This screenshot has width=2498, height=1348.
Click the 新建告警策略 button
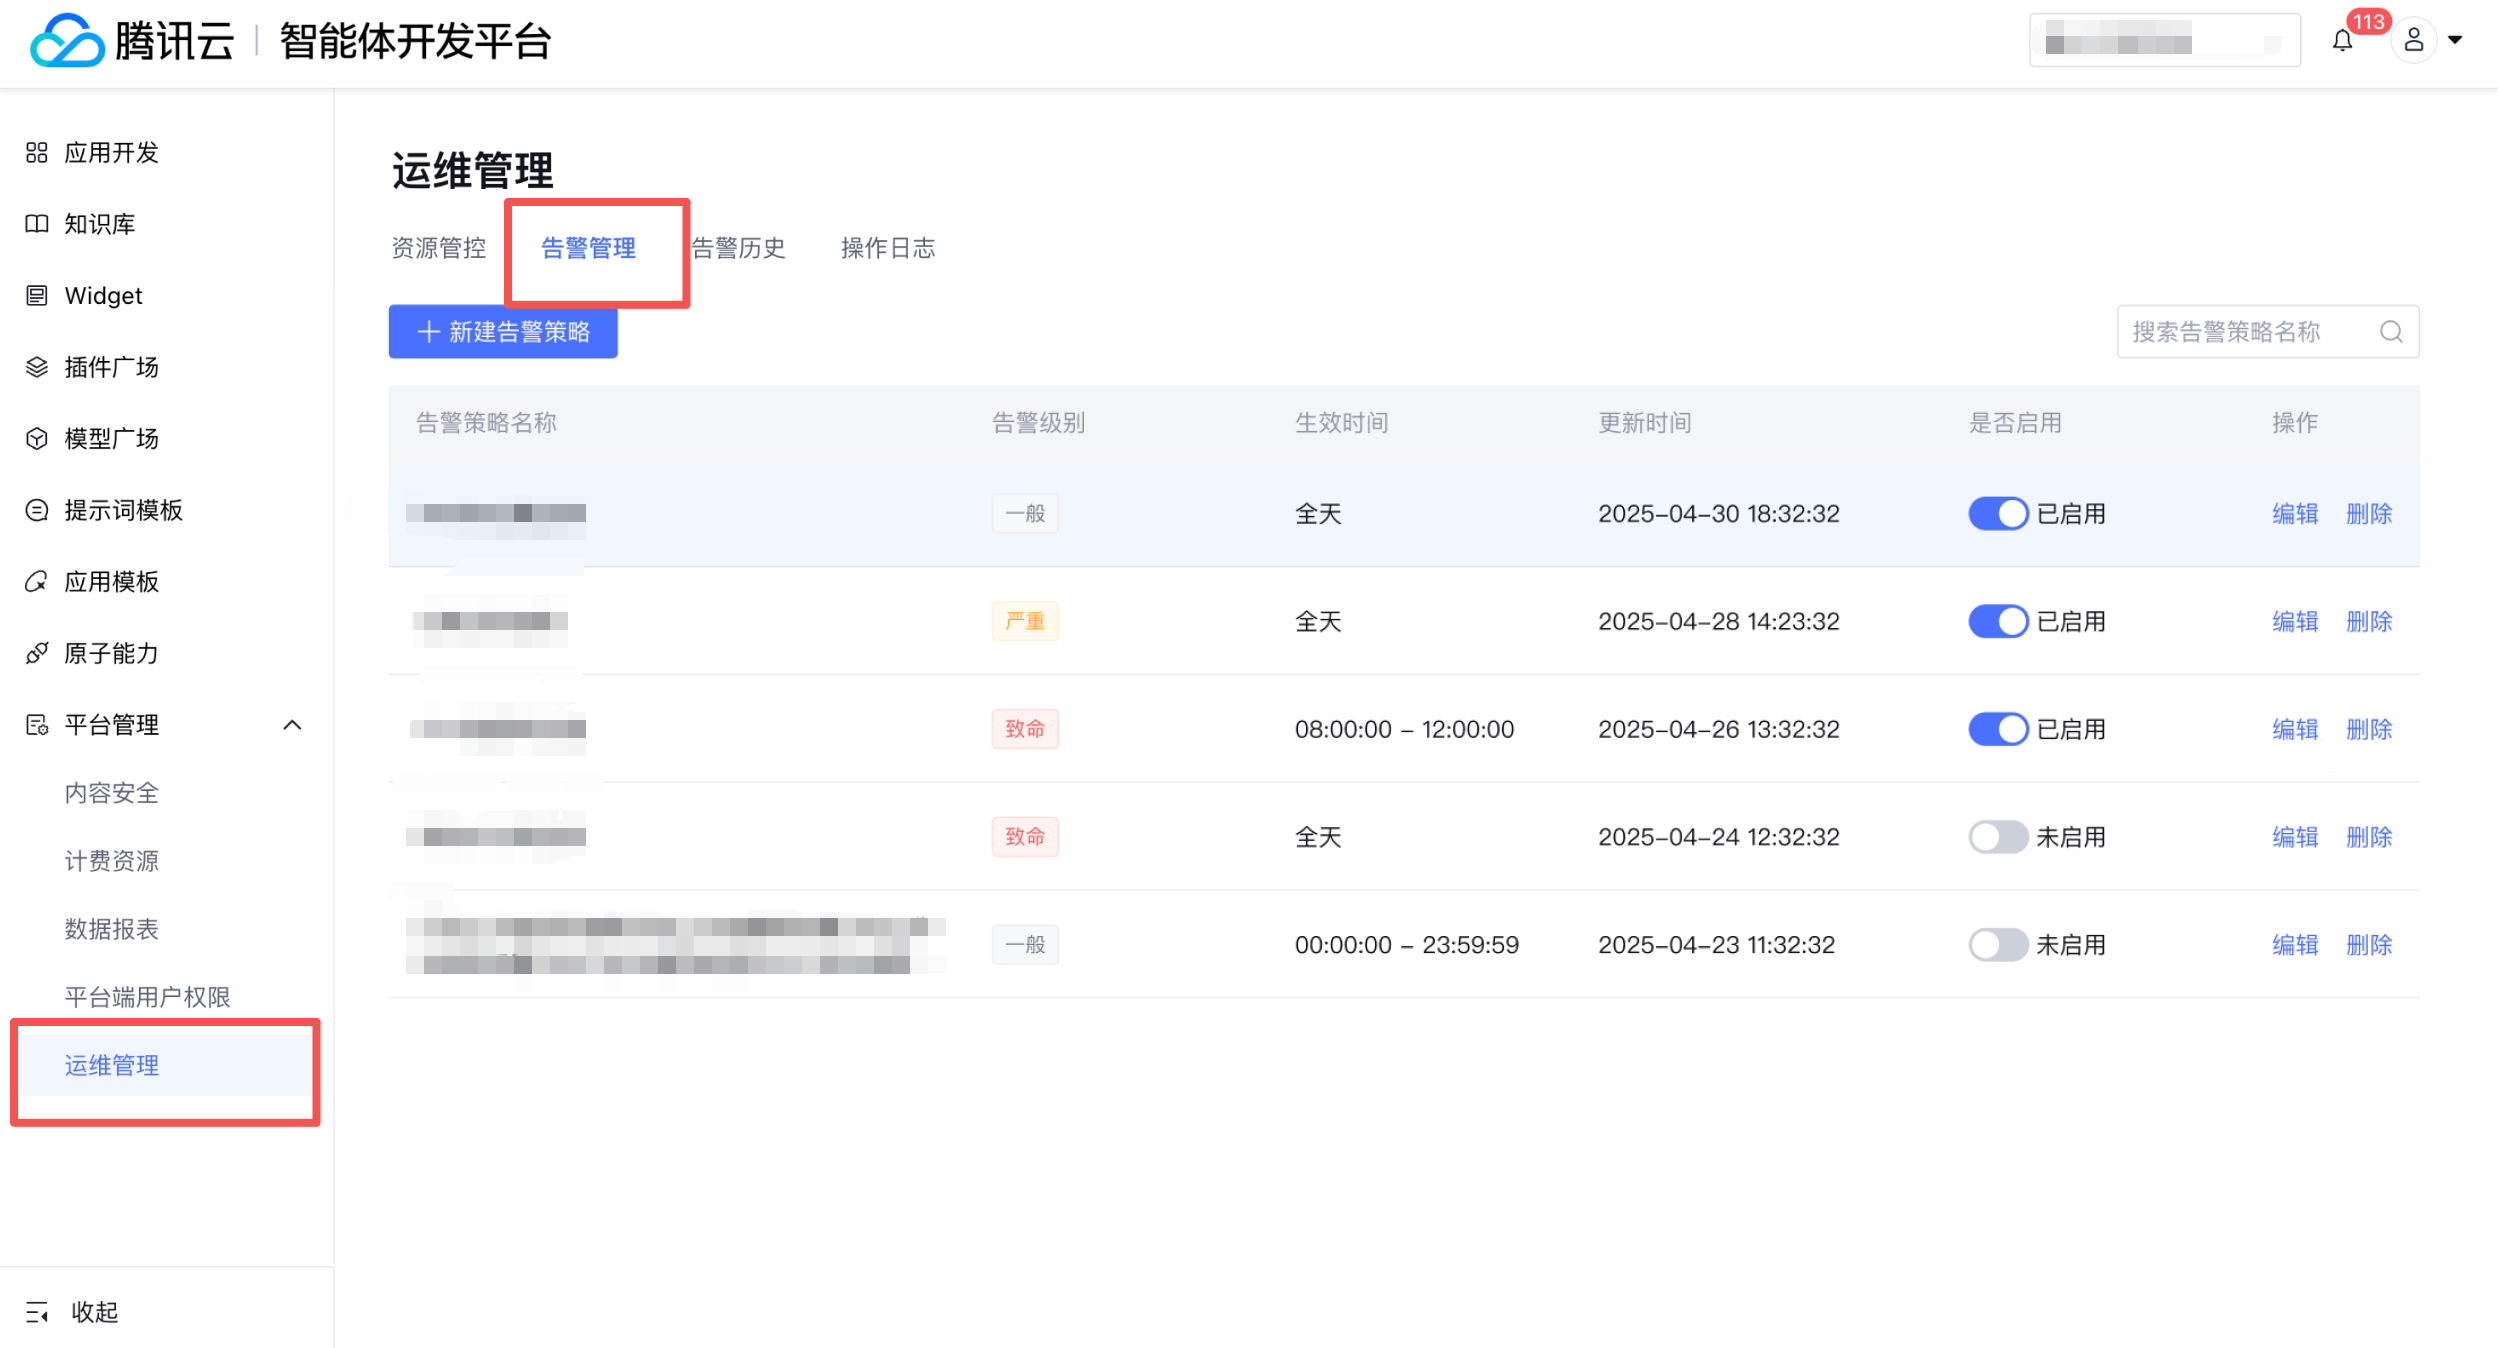coord(503,332)
